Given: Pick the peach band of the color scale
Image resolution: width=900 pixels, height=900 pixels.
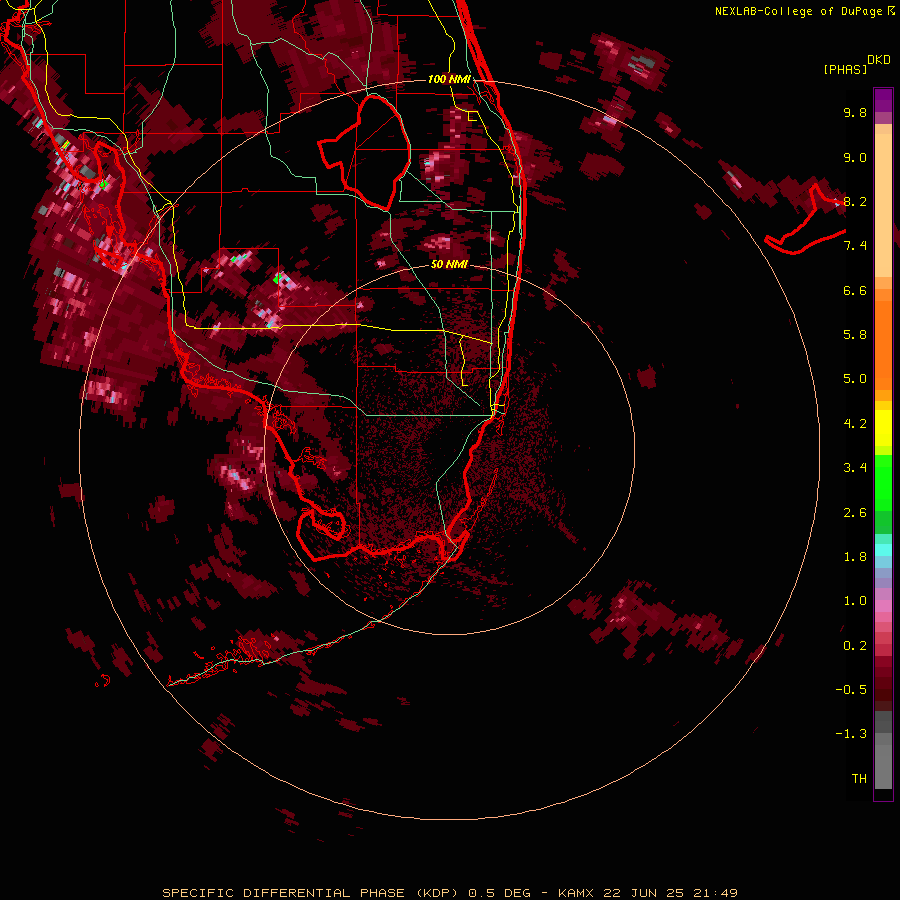Looking at the screenshot, I should click(883, 204).
